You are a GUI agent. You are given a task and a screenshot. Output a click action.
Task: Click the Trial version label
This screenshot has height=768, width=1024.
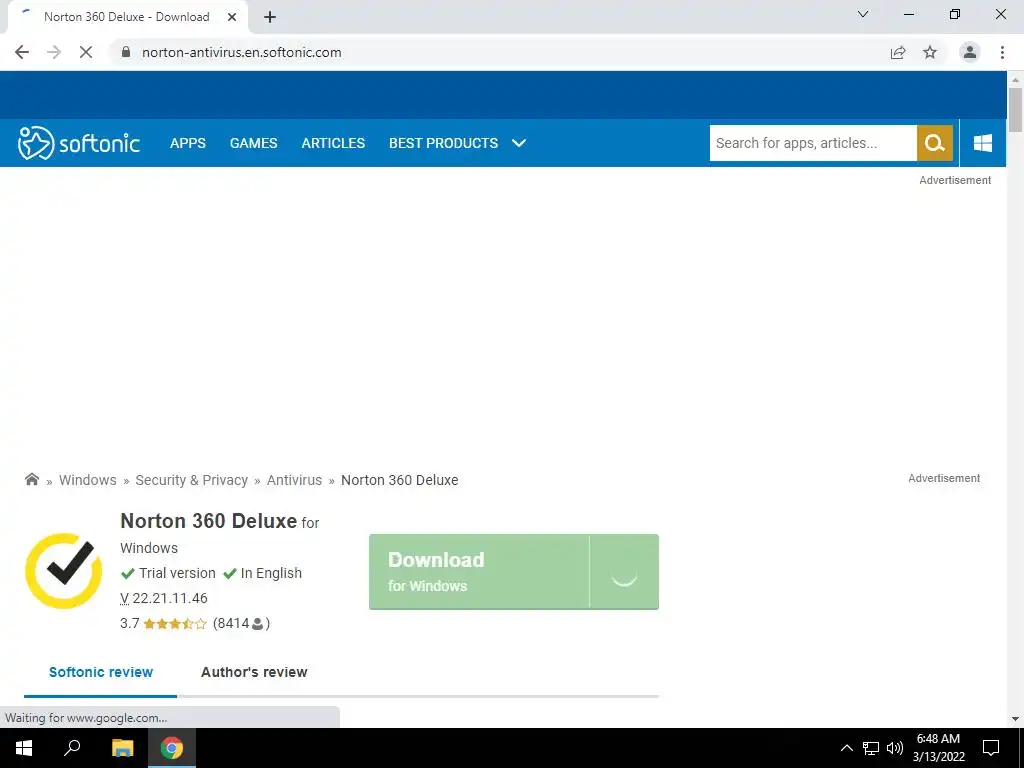coord(177,573)
